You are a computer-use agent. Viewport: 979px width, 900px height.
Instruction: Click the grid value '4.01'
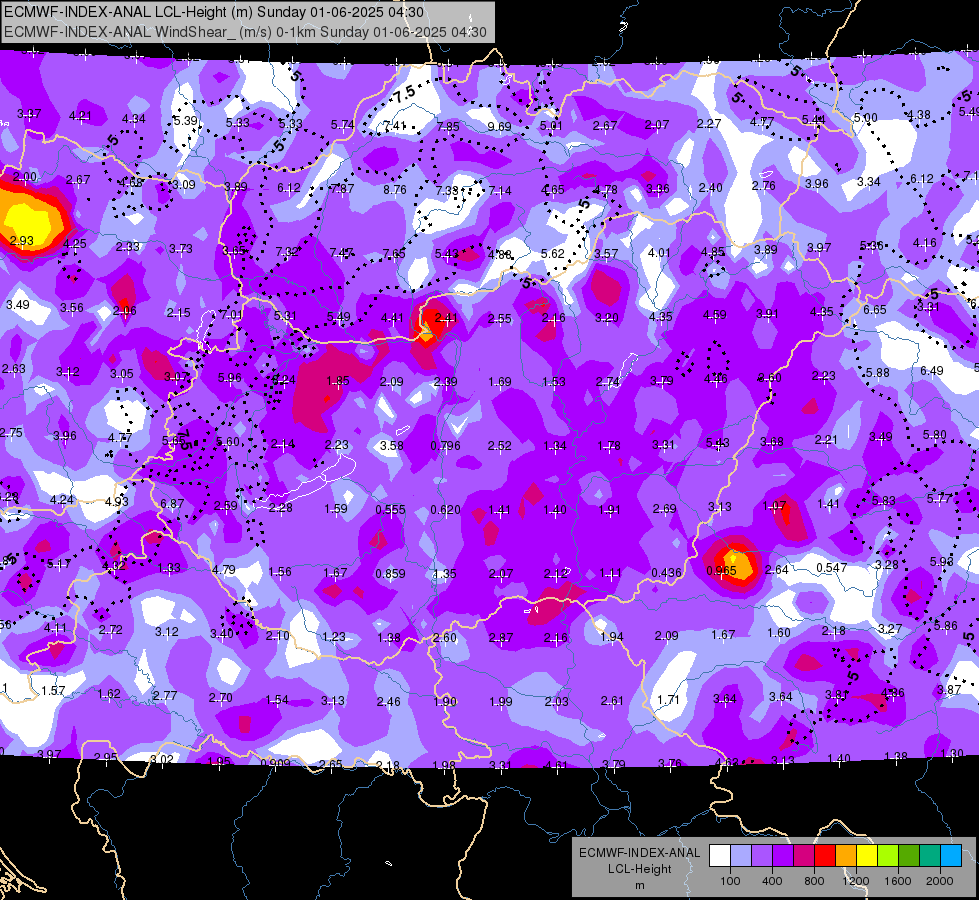click(659, 253)
